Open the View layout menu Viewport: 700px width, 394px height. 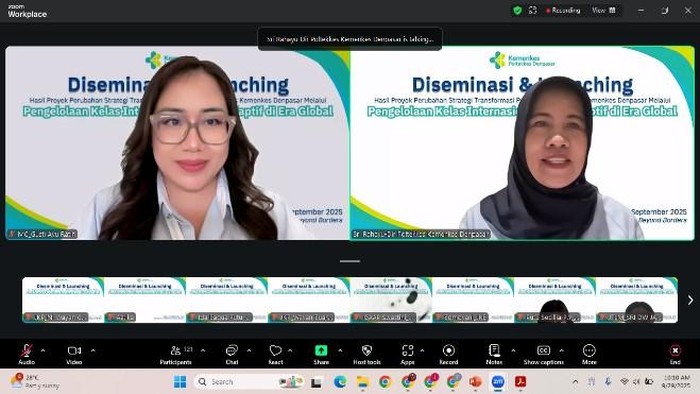(x=604, y=10)
